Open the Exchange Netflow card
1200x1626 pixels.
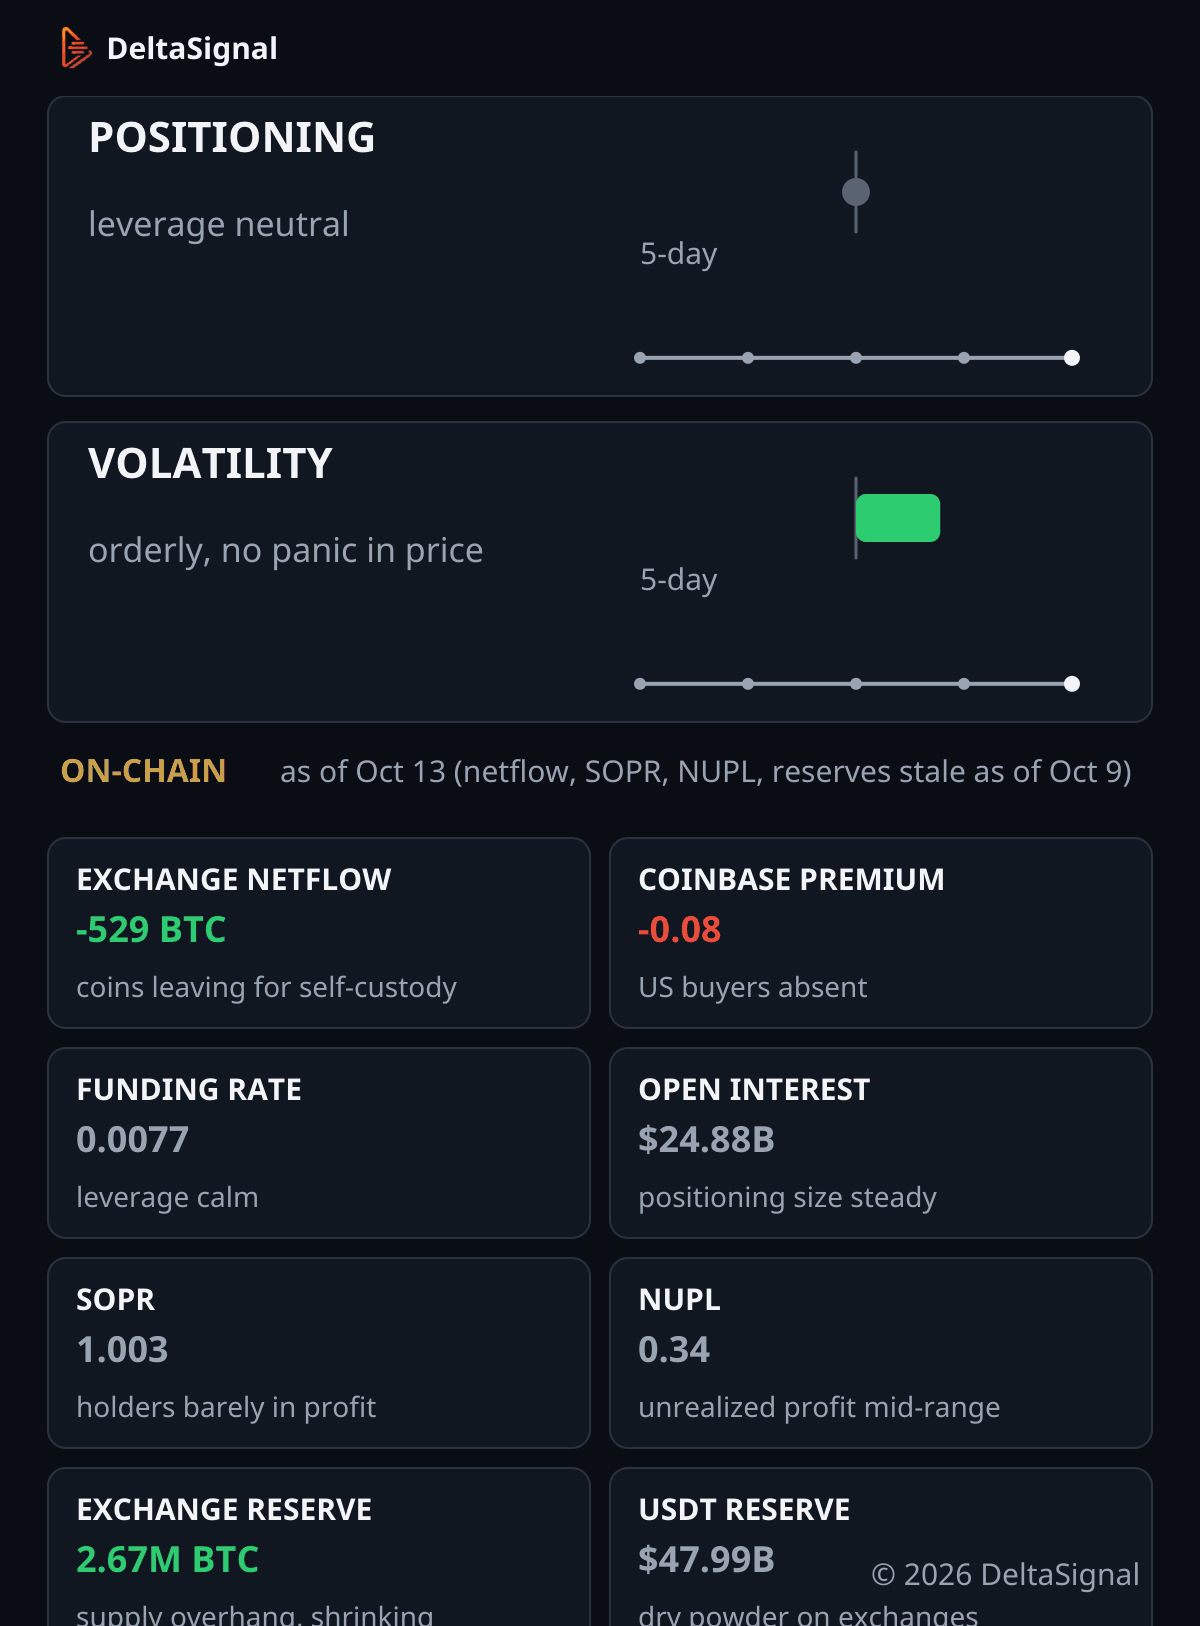[319, 933]
